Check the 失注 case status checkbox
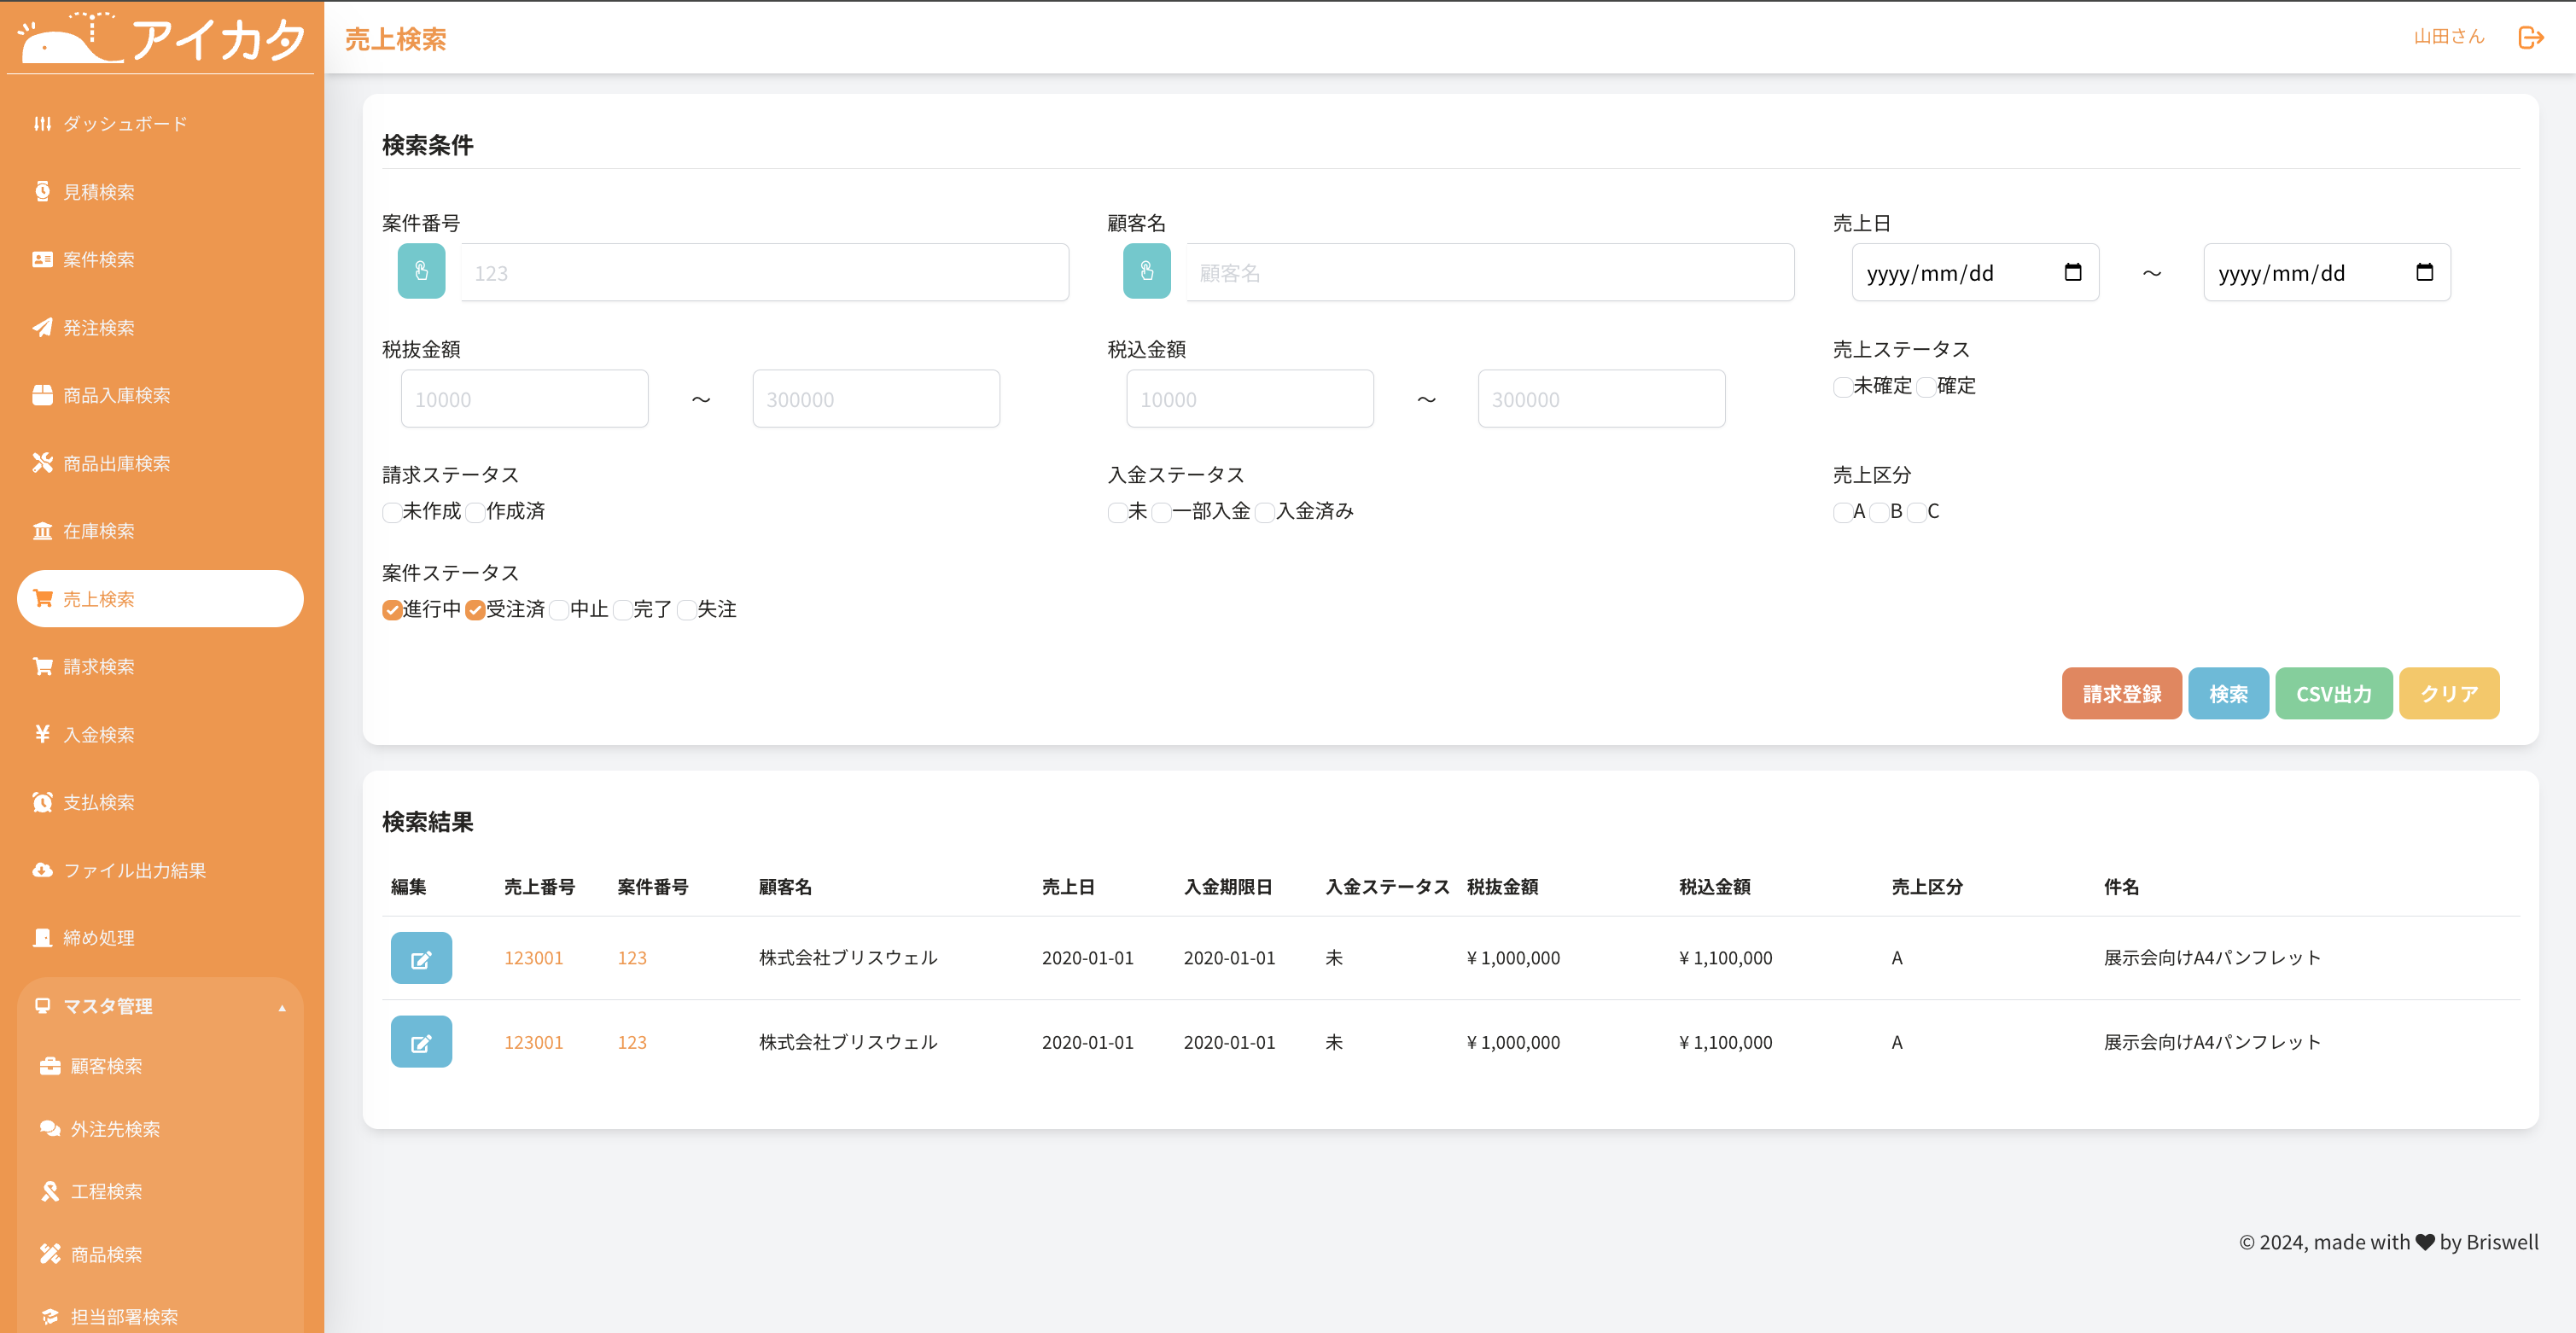 (686, 611)
